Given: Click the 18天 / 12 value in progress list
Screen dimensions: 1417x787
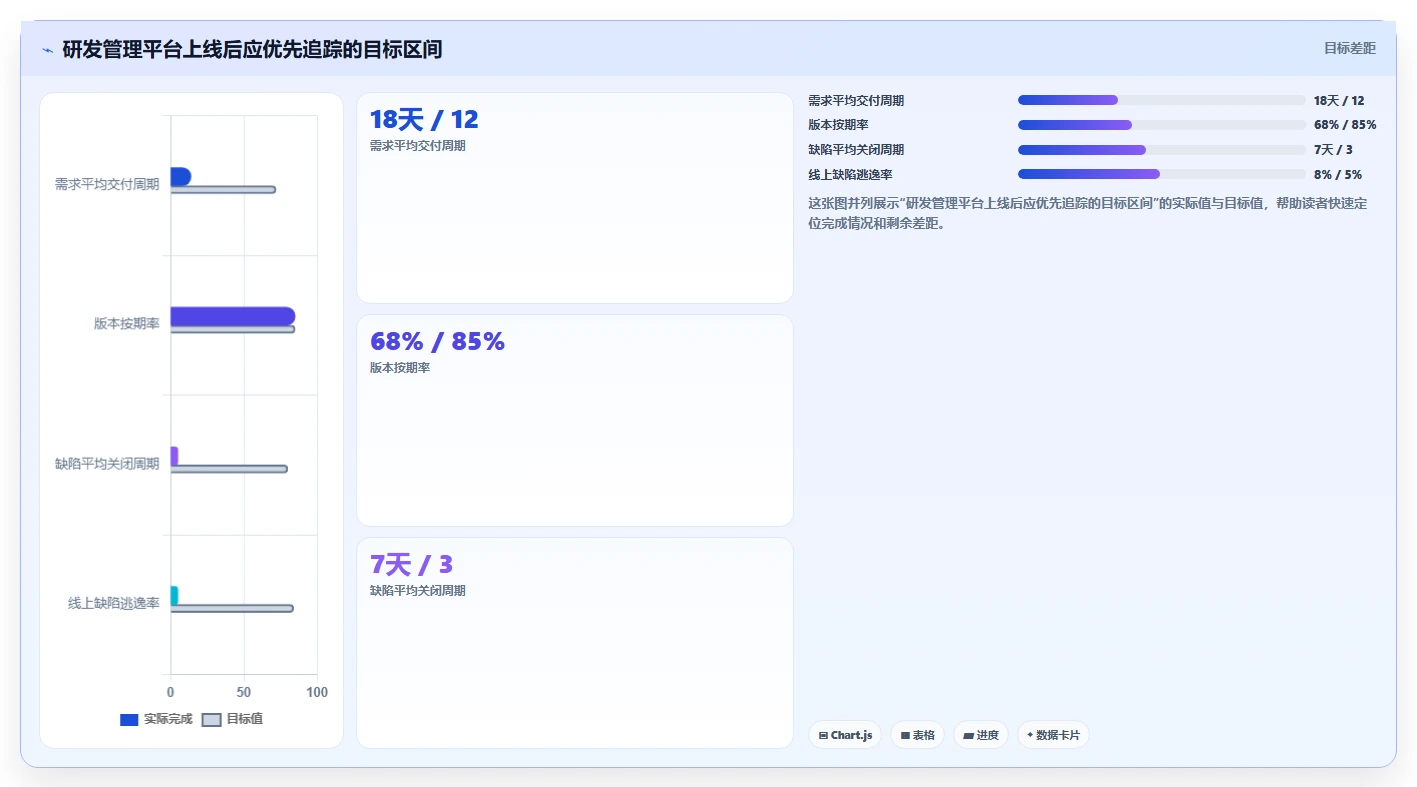Looking at the screenshot, I should 1339,101.
